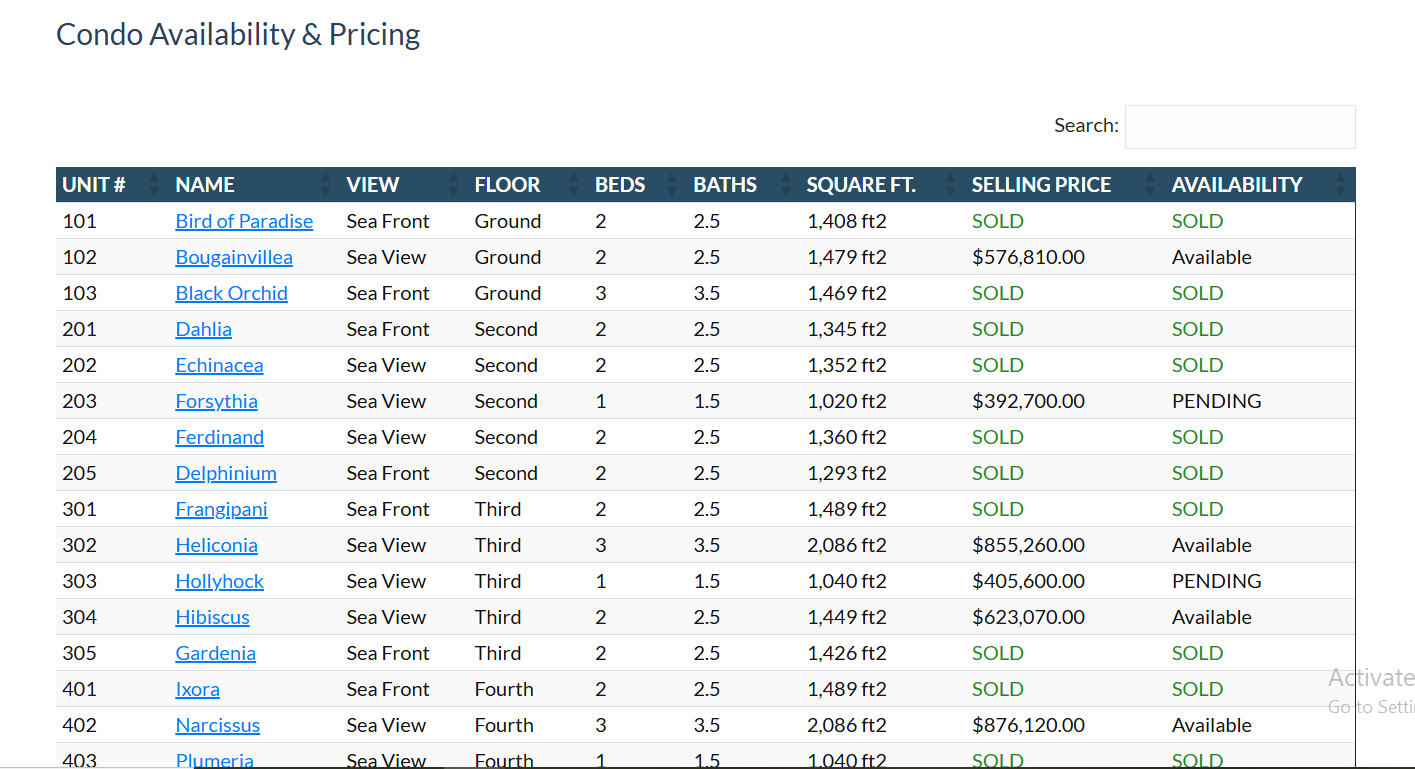Sort table by SELLING PRICE column header

1065,185
